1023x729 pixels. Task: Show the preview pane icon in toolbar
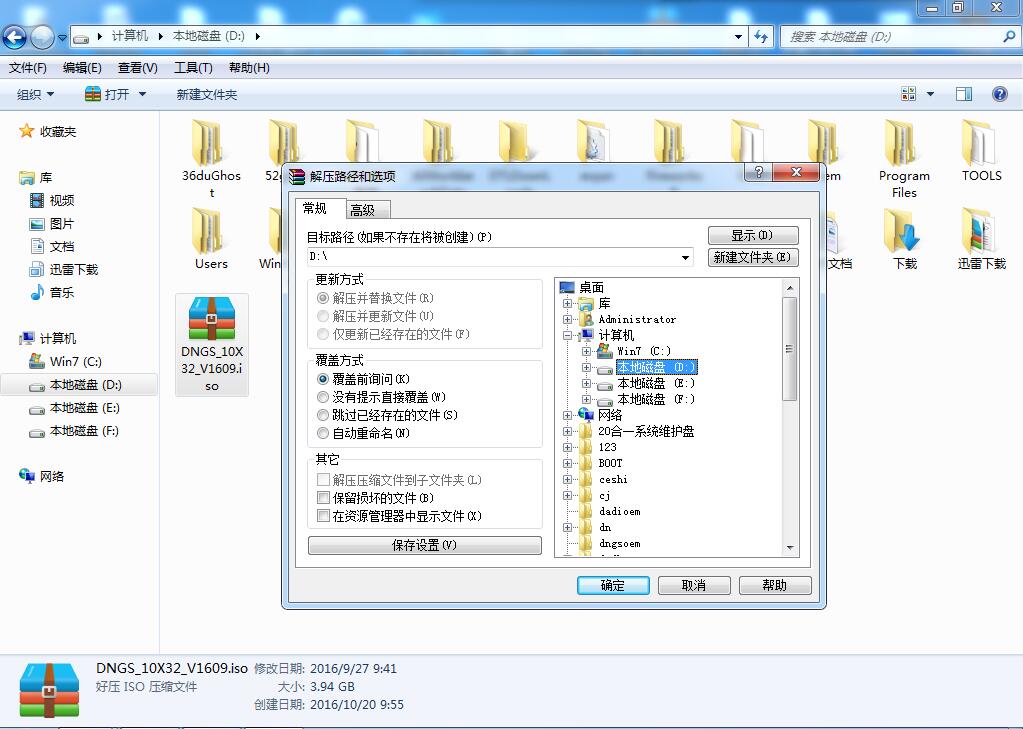point(962,93)
